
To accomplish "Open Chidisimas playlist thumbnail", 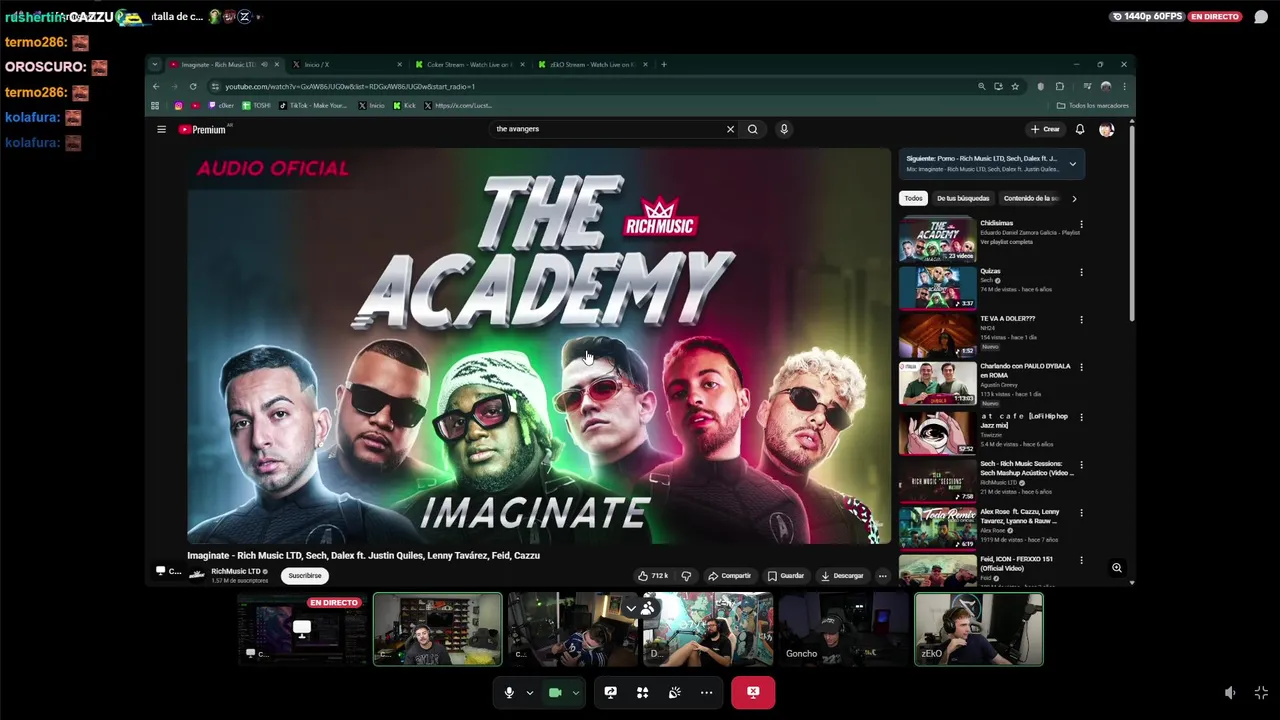I will (938, 240).
